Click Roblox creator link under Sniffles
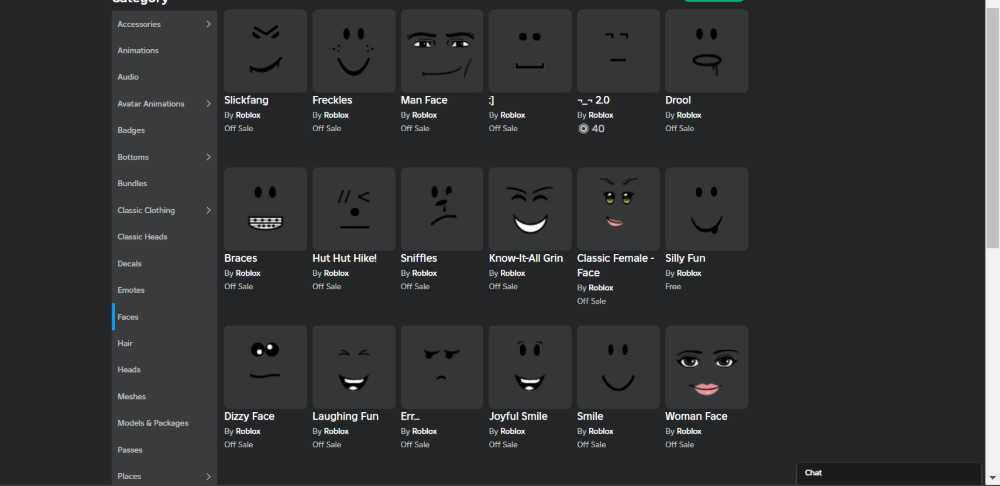Image resolution: width=1000 pixels, height=486 pixels. pos(425,274)
